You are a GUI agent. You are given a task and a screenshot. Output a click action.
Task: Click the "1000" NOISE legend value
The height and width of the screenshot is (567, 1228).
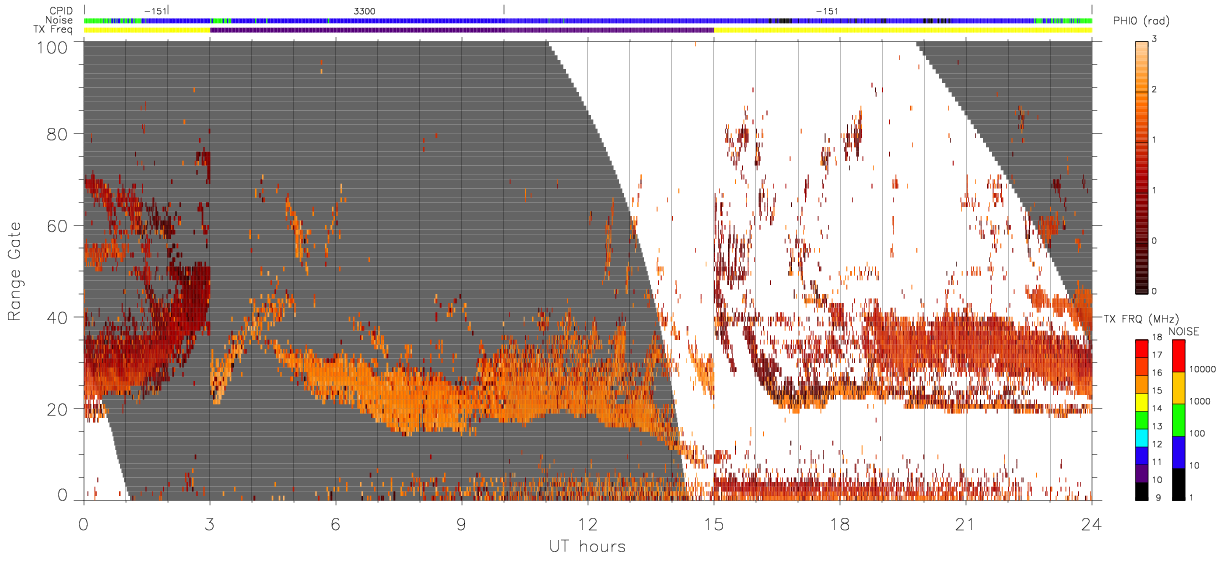coord(1200,401)
